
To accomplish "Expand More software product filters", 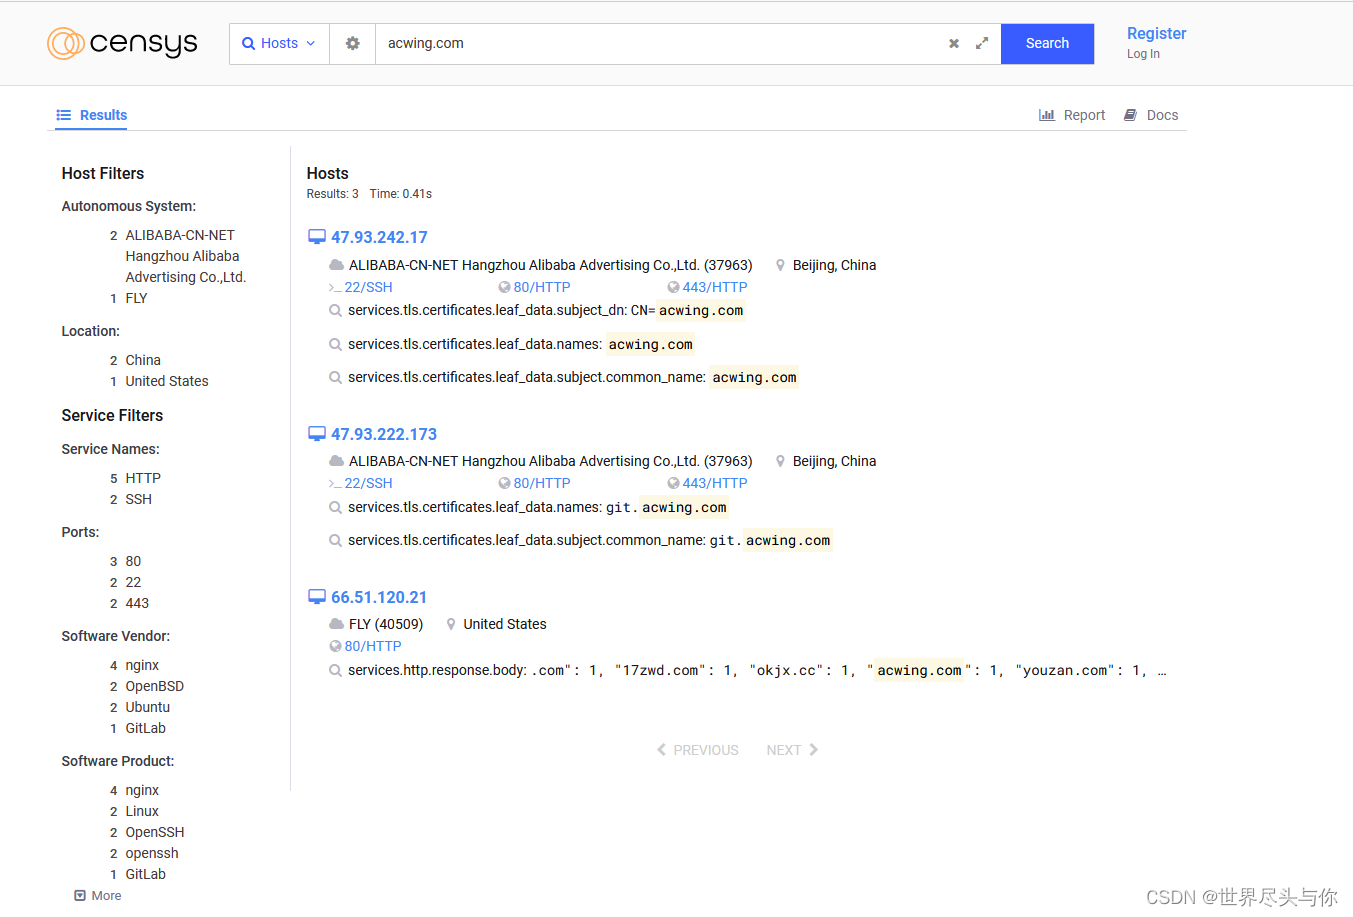I will [98, 896].
